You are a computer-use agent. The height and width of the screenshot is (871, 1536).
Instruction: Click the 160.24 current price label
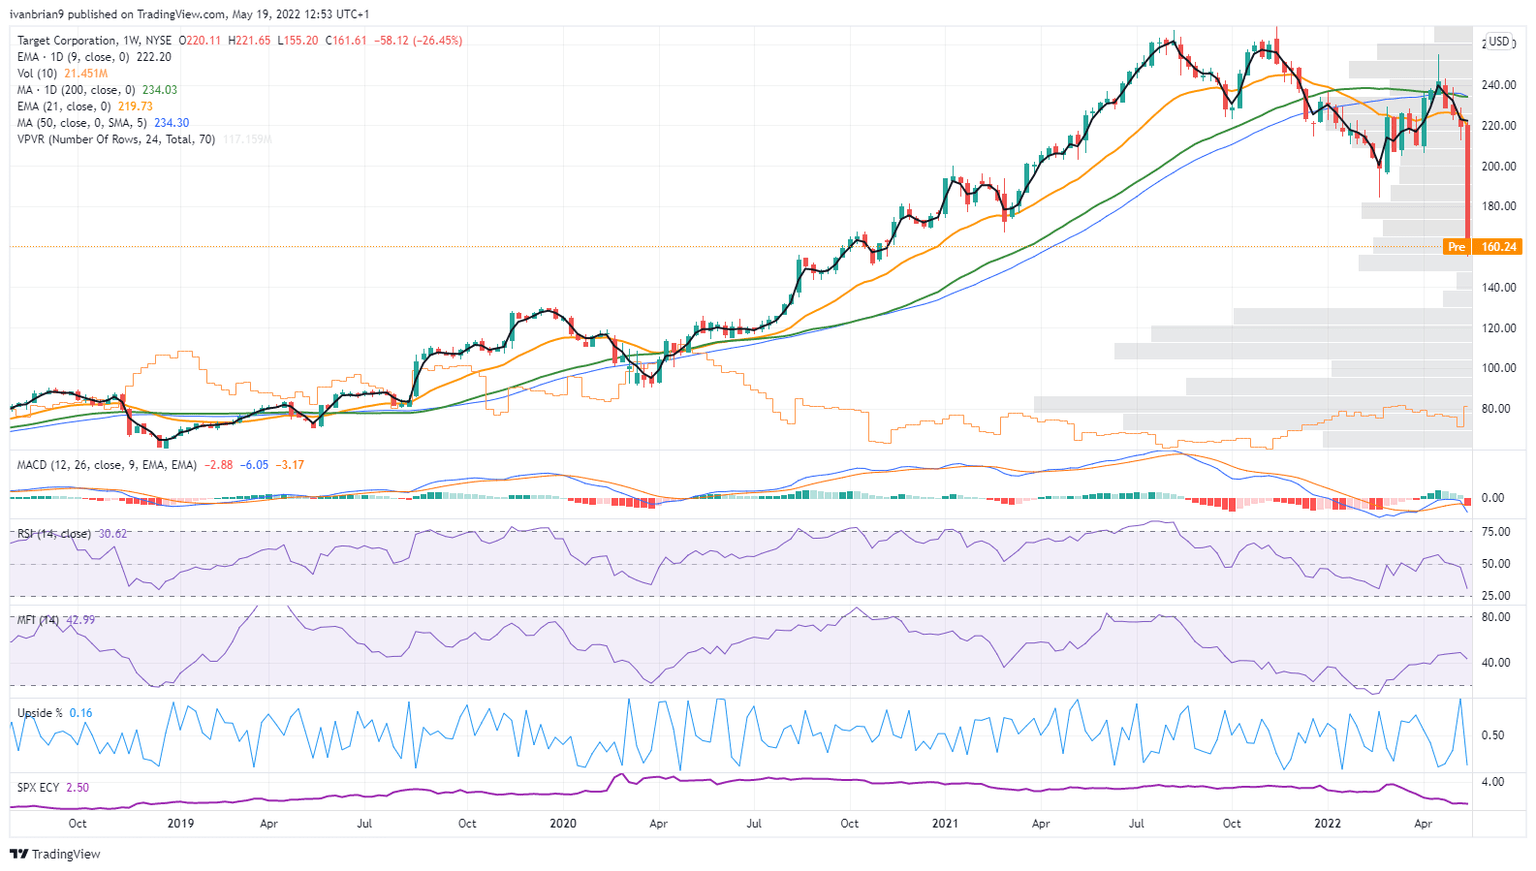[x=1498, y=247]
